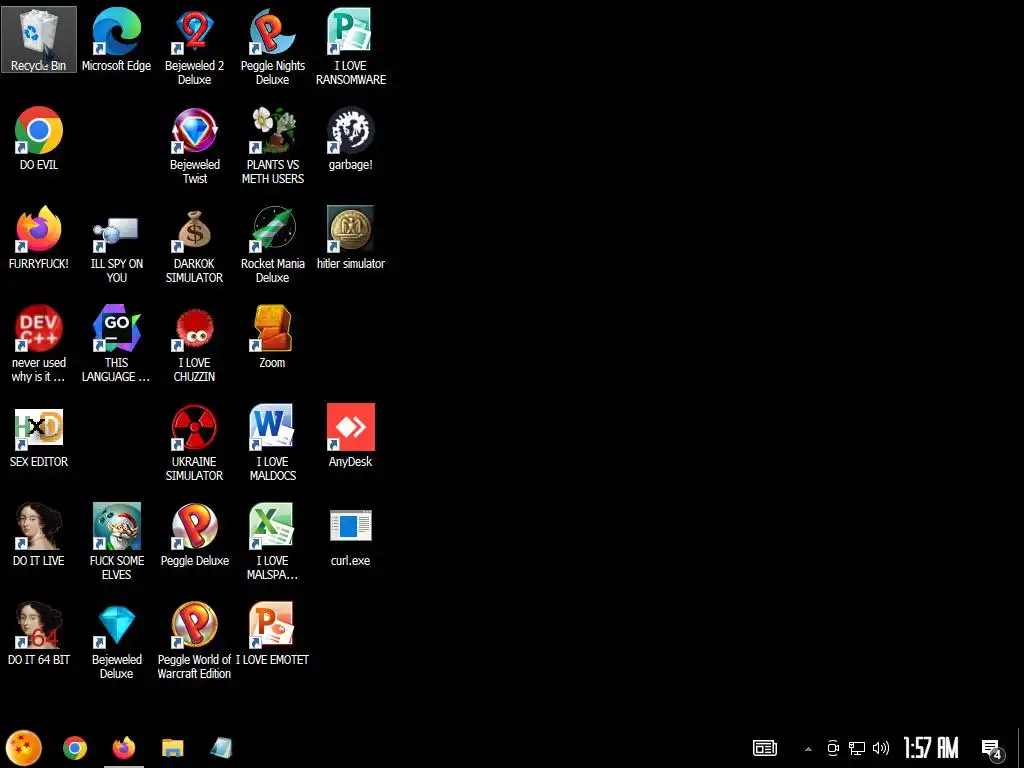Expand the hidden system tray icons
Image resolution: width=1024 pixels, height=768 pixels.
[x=808, y=749]
